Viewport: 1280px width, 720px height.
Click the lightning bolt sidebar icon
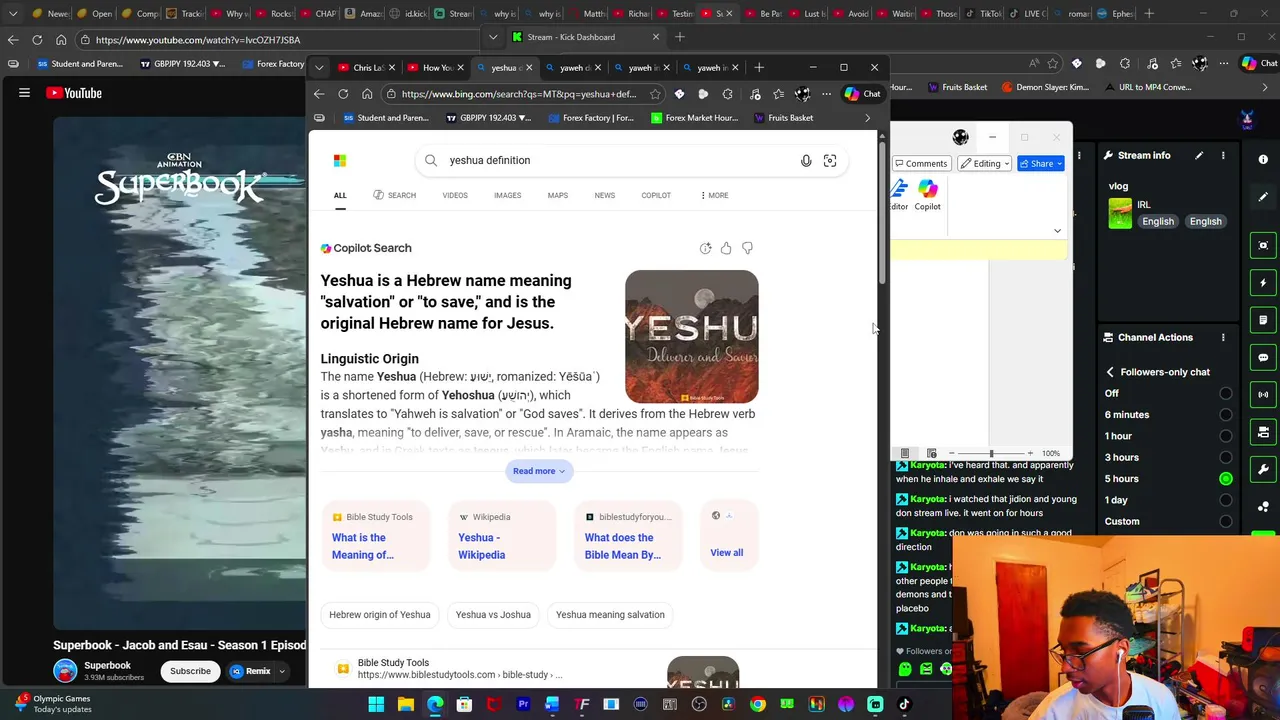pyautogui.click(x=1263, y=283)
